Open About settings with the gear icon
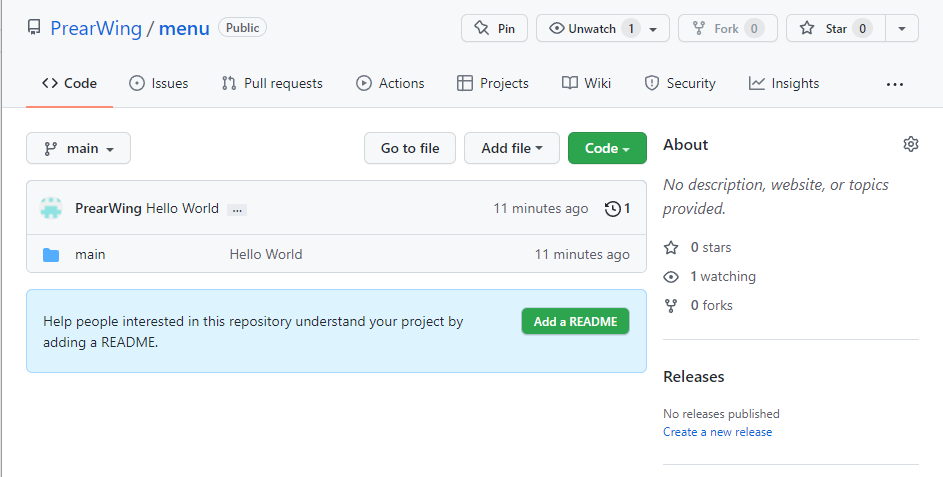 coord(911,144)
